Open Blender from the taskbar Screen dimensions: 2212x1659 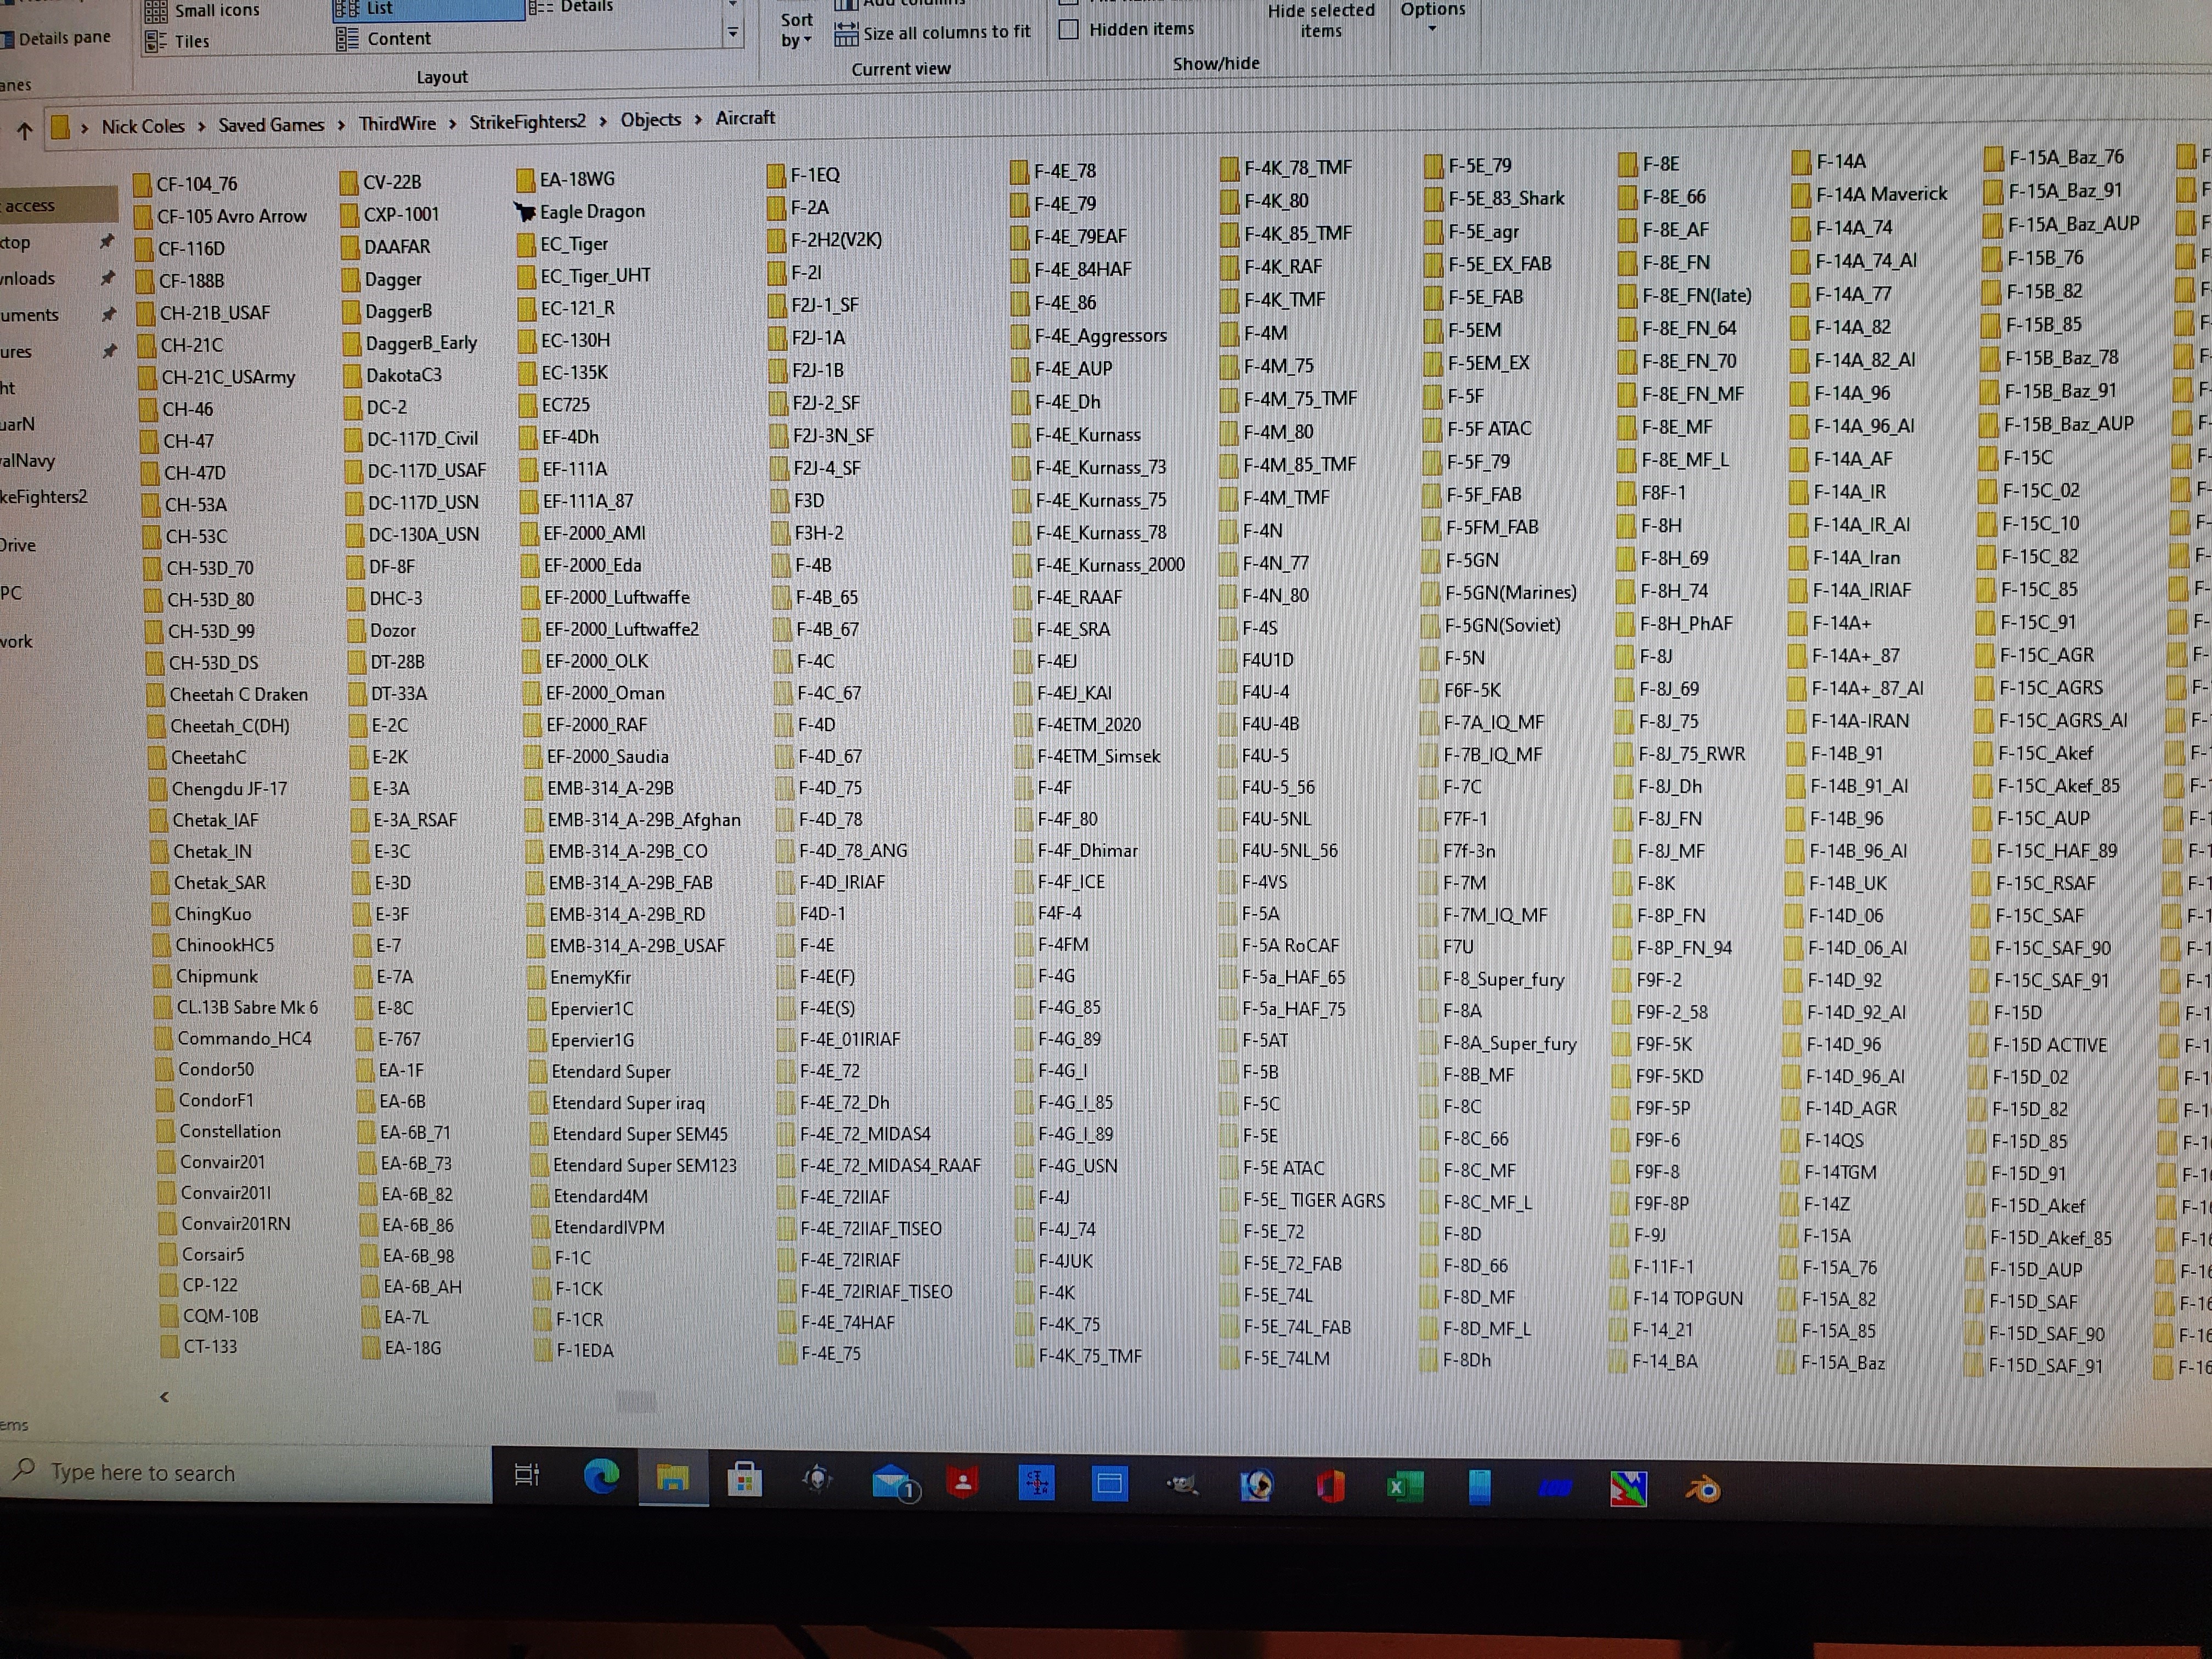pos(1702,1489)
